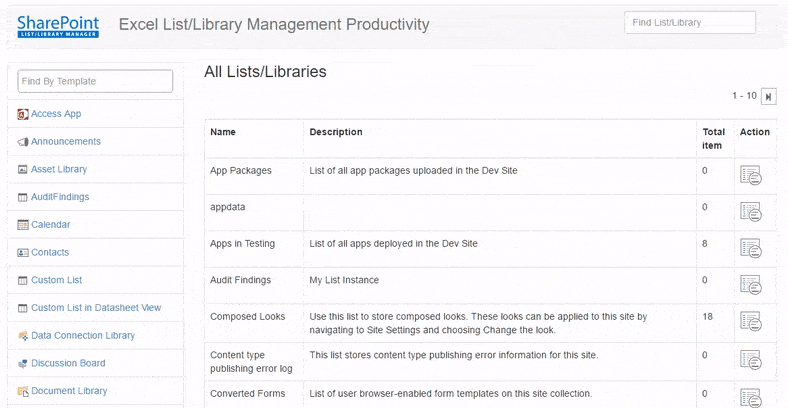Screen dimensions: 788x408
Task: Filter by Custom List in Datasheet View
Action: [x=96, y=308]
